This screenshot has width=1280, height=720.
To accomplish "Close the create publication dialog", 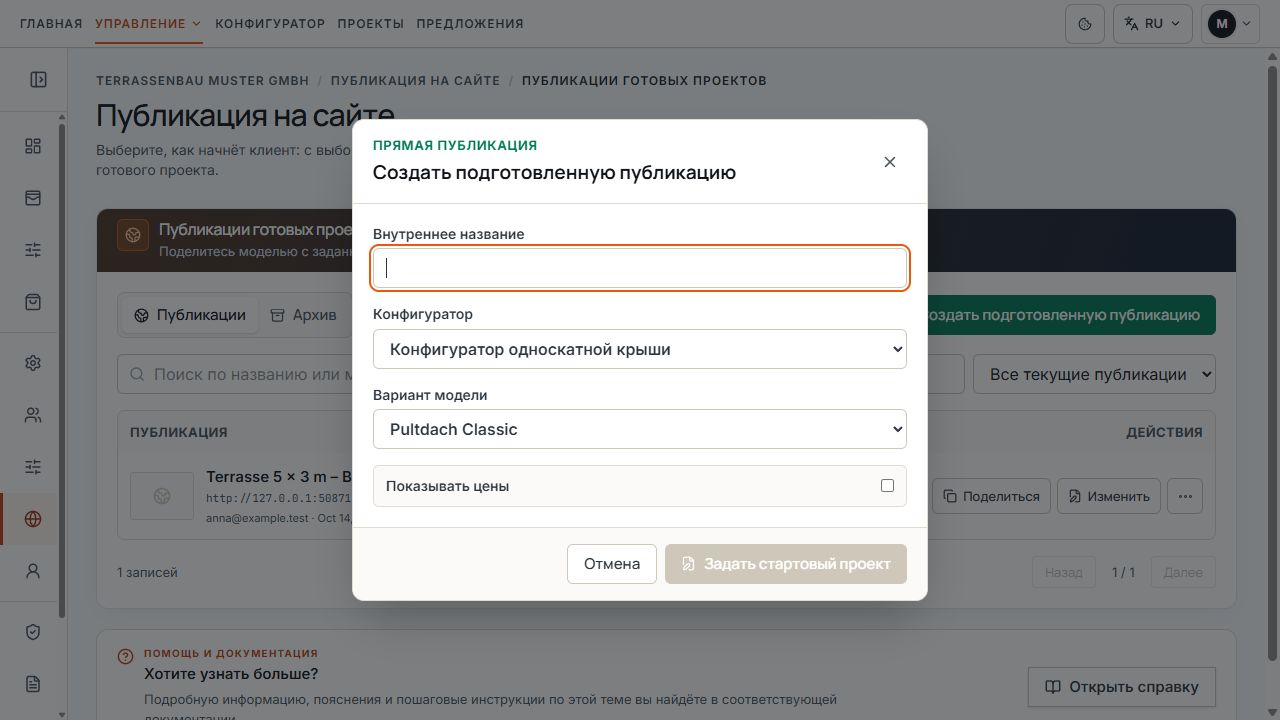I will (890, 162).
